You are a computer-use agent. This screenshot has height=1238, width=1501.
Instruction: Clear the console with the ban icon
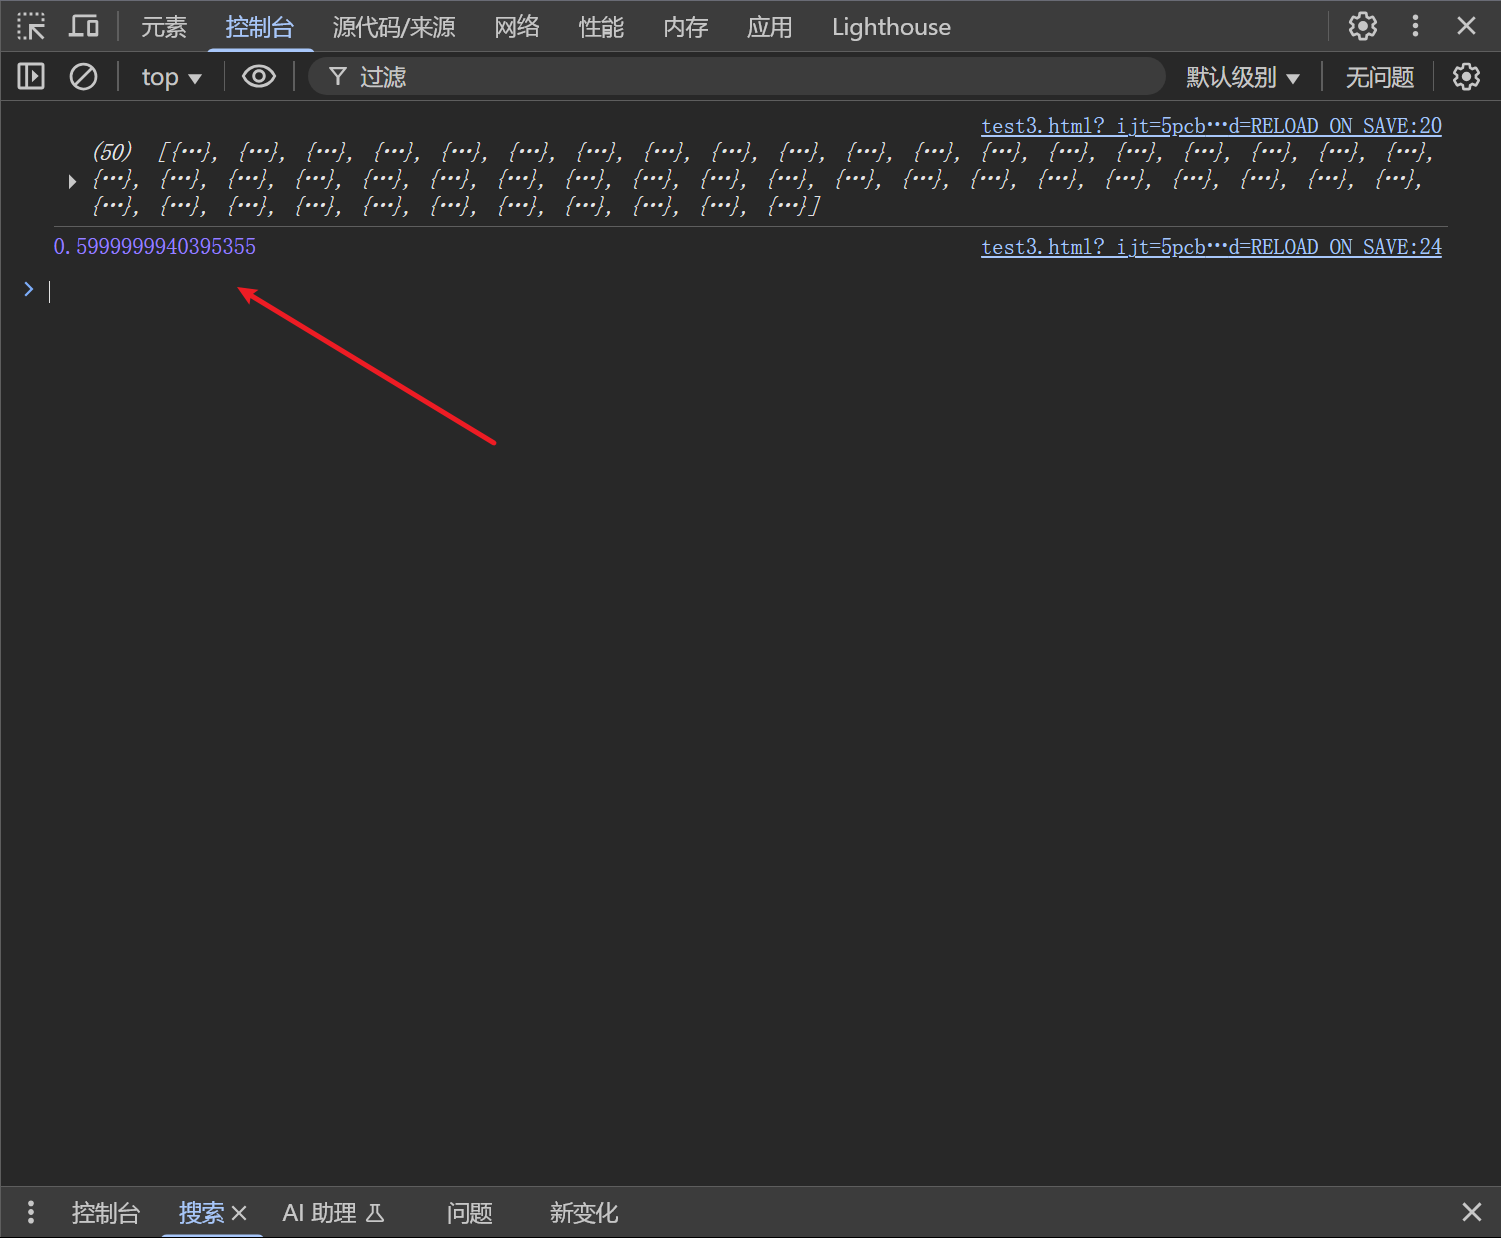(x=83, y=77)
